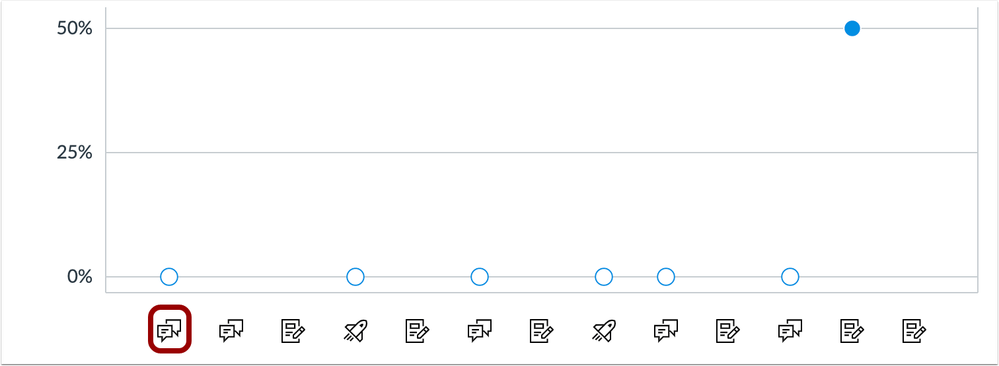Select the open circle above the highlighted discussion icon

(169, 277)
